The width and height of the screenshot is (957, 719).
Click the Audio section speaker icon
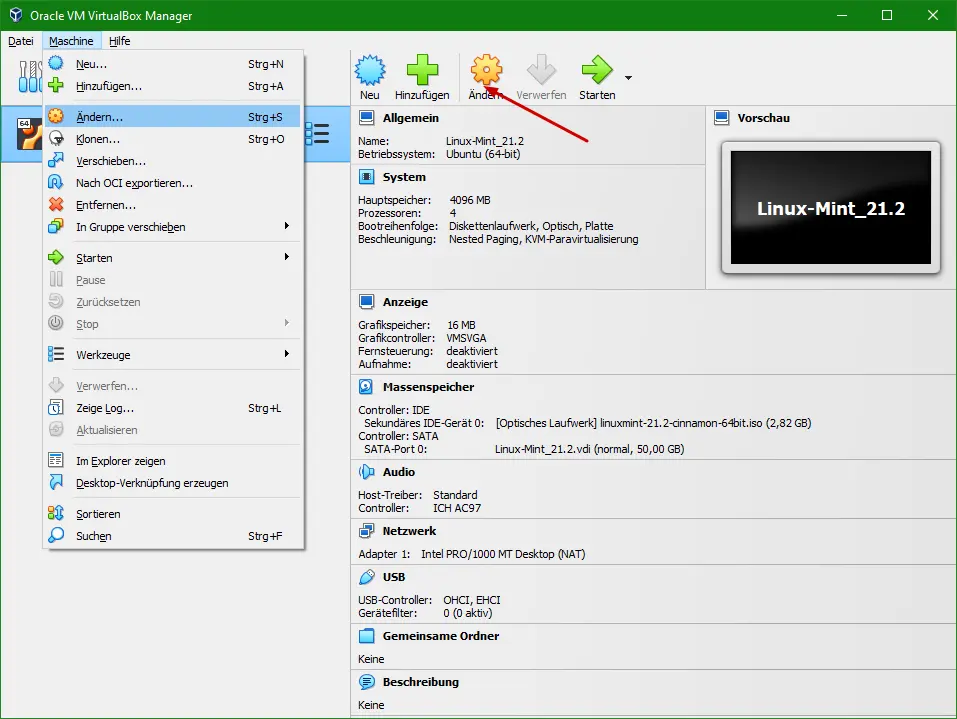[366, 472]
